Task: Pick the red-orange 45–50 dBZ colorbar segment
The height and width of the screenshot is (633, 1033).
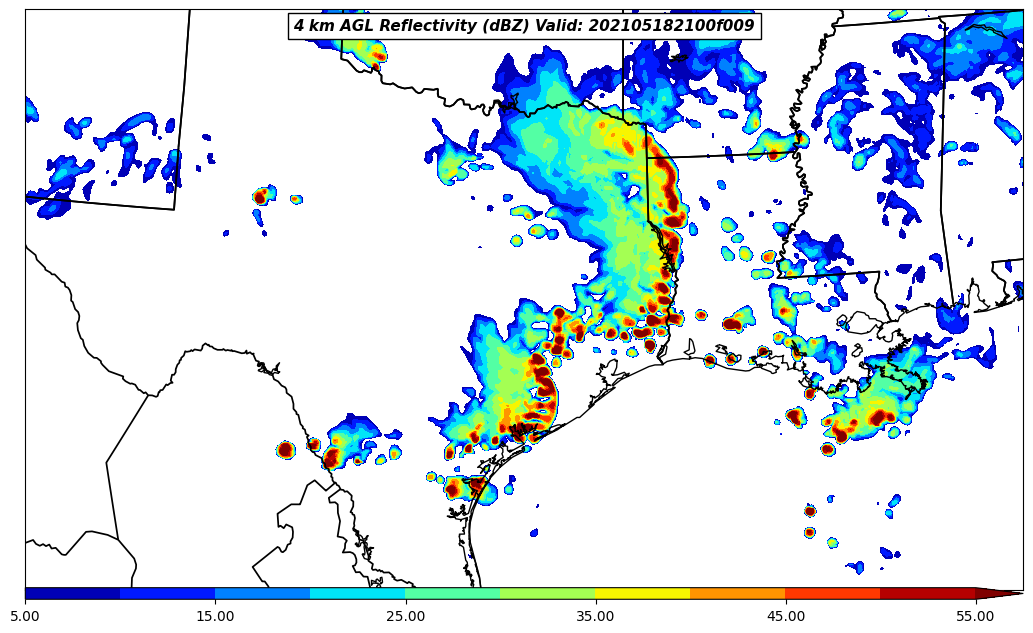Action: pyautogui.click(x=832, y=593)
